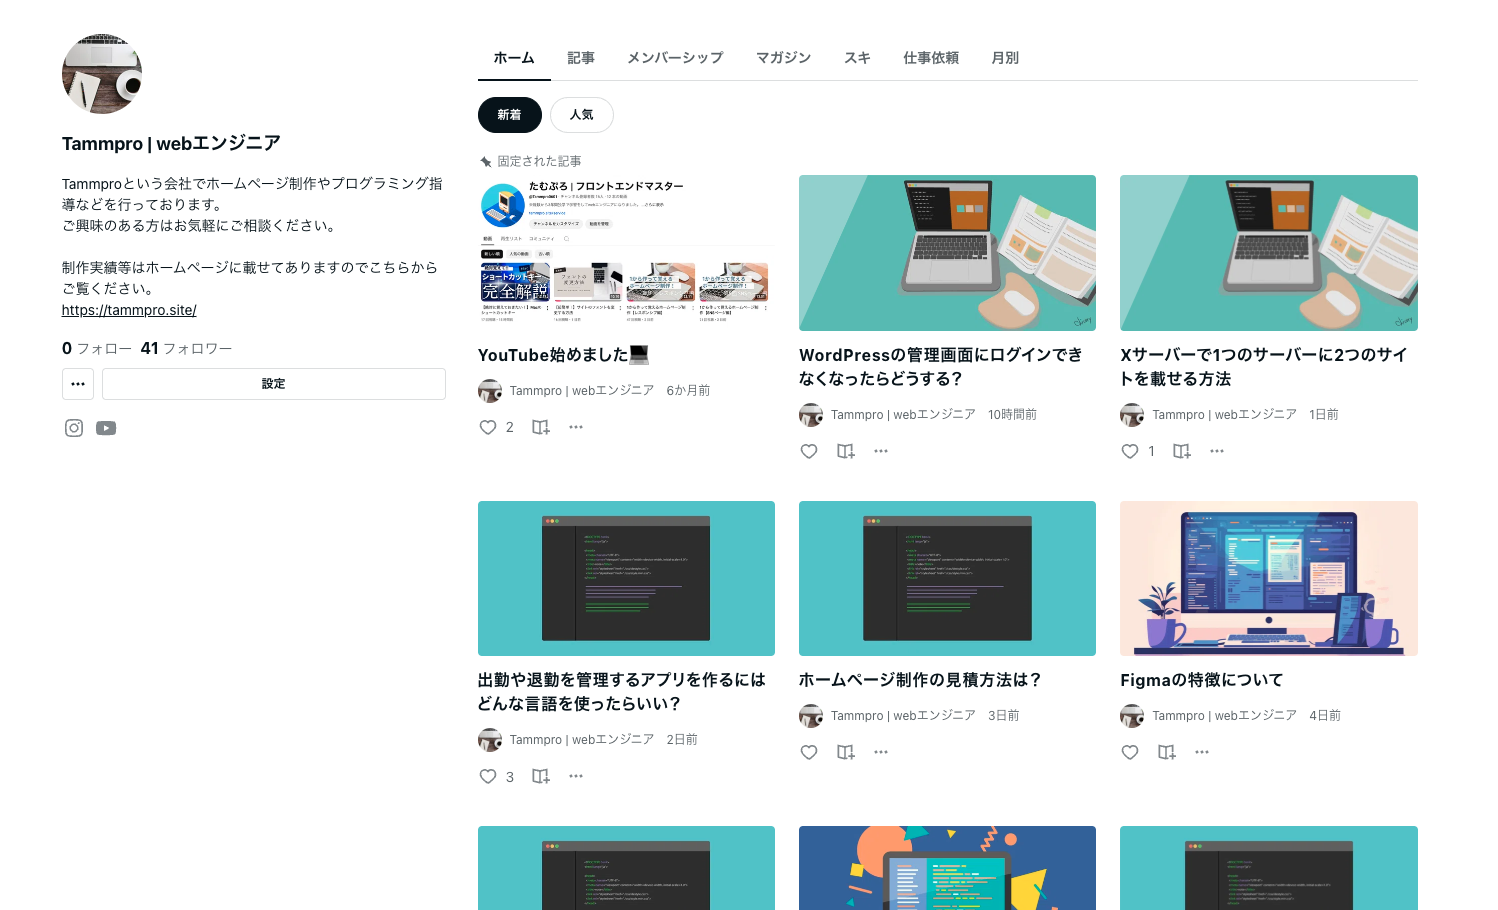The height and width of the screenshot is (910, 1498).
Task: Open more menu for YouTube始めました article
Action: (576, 427)
